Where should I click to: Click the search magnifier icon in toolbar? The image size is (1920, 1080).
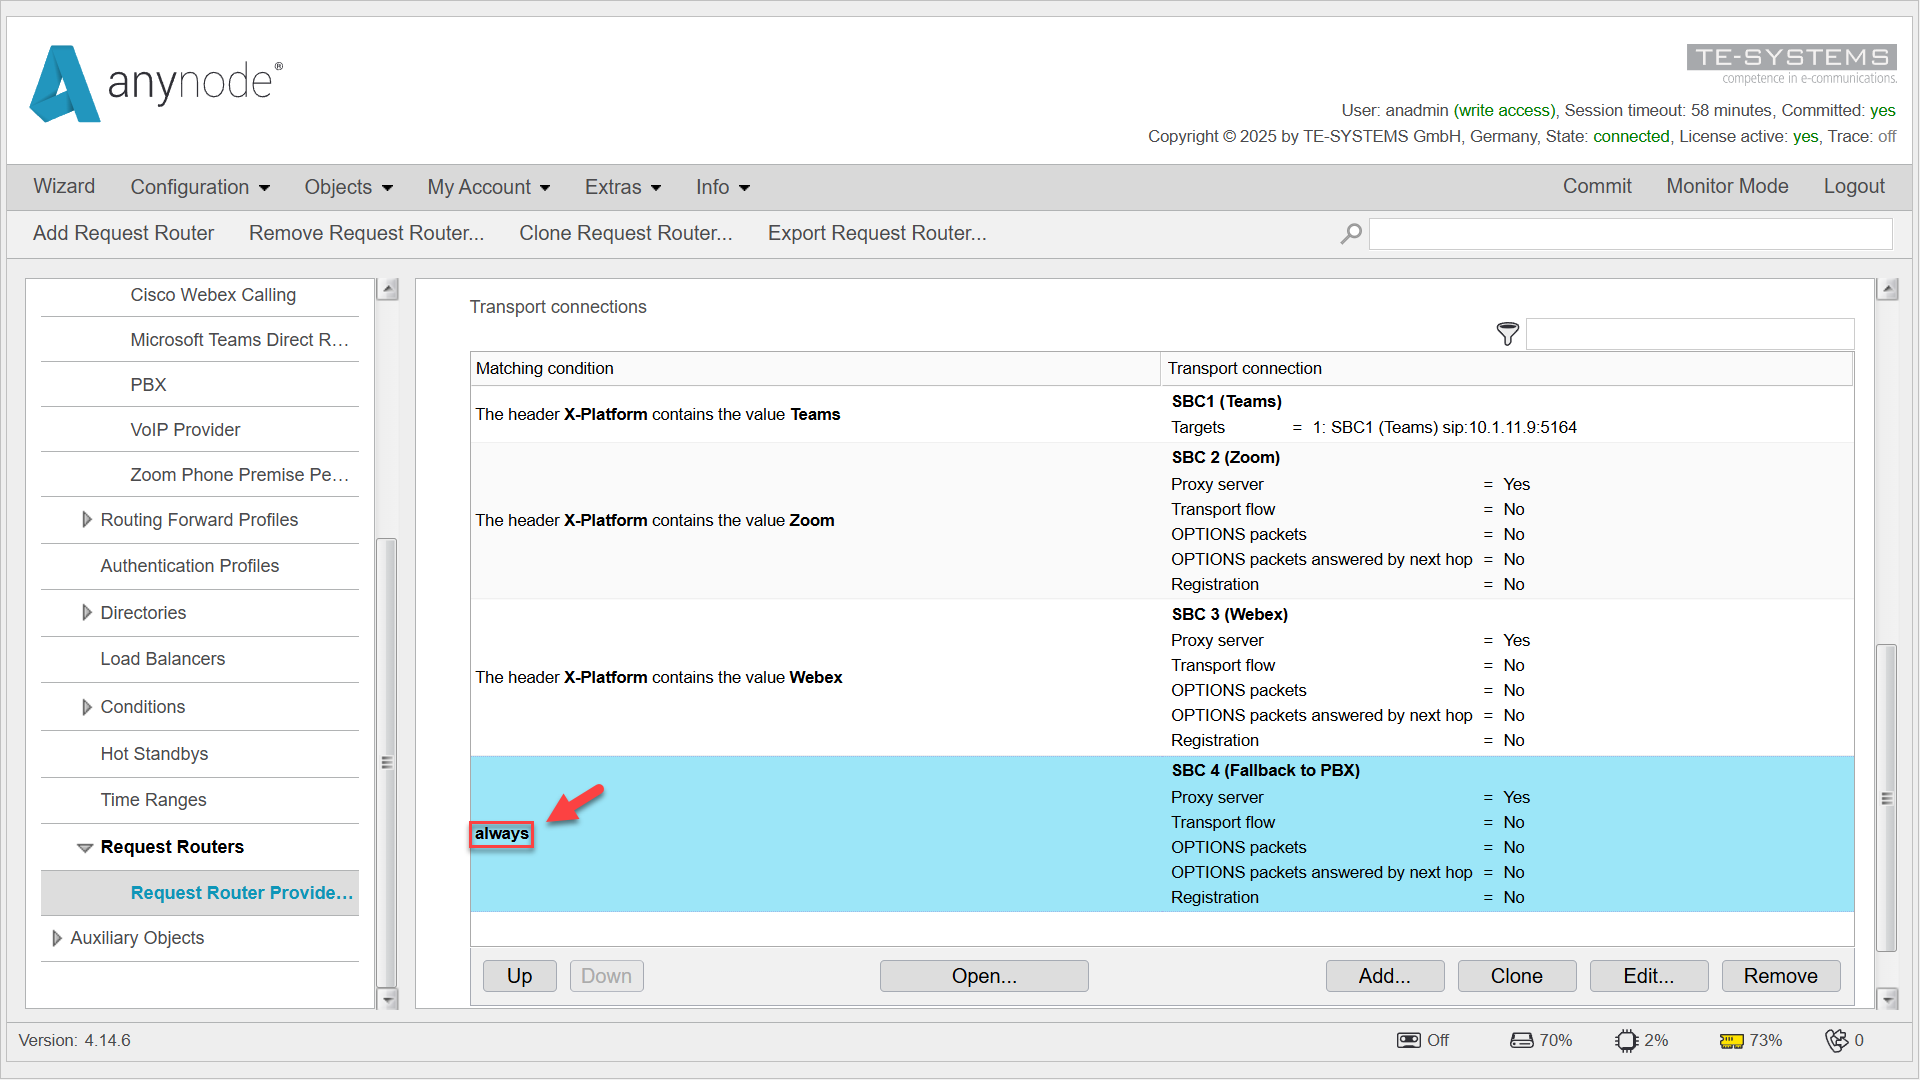point(1350,233)
